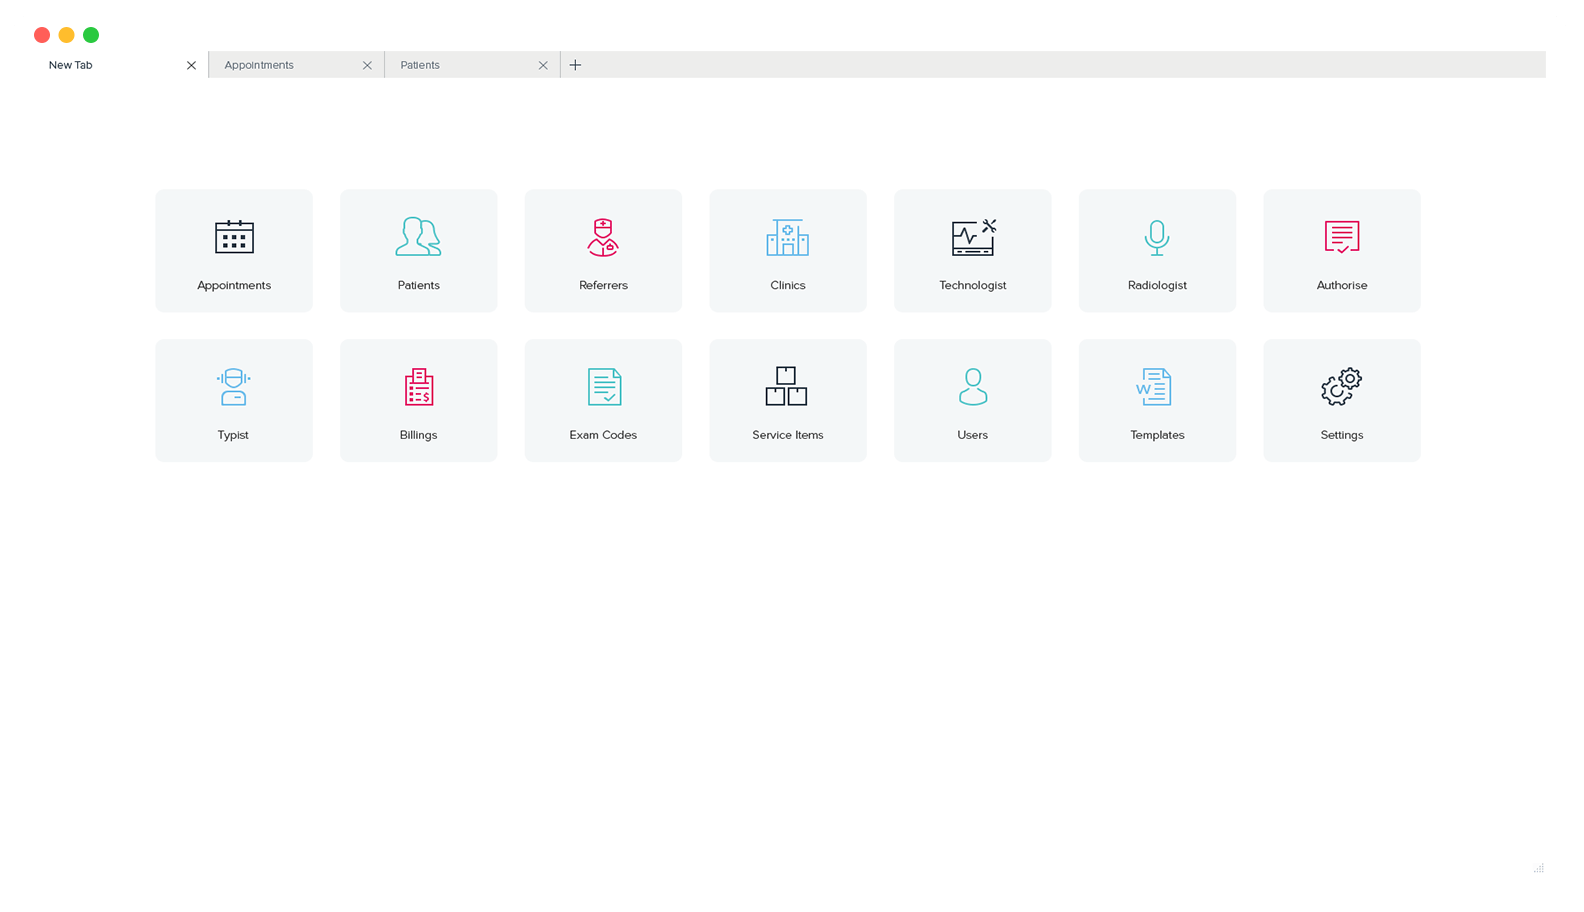Close the Patients tab
This screenshot has width=1584, height=912.
[543, 65]
